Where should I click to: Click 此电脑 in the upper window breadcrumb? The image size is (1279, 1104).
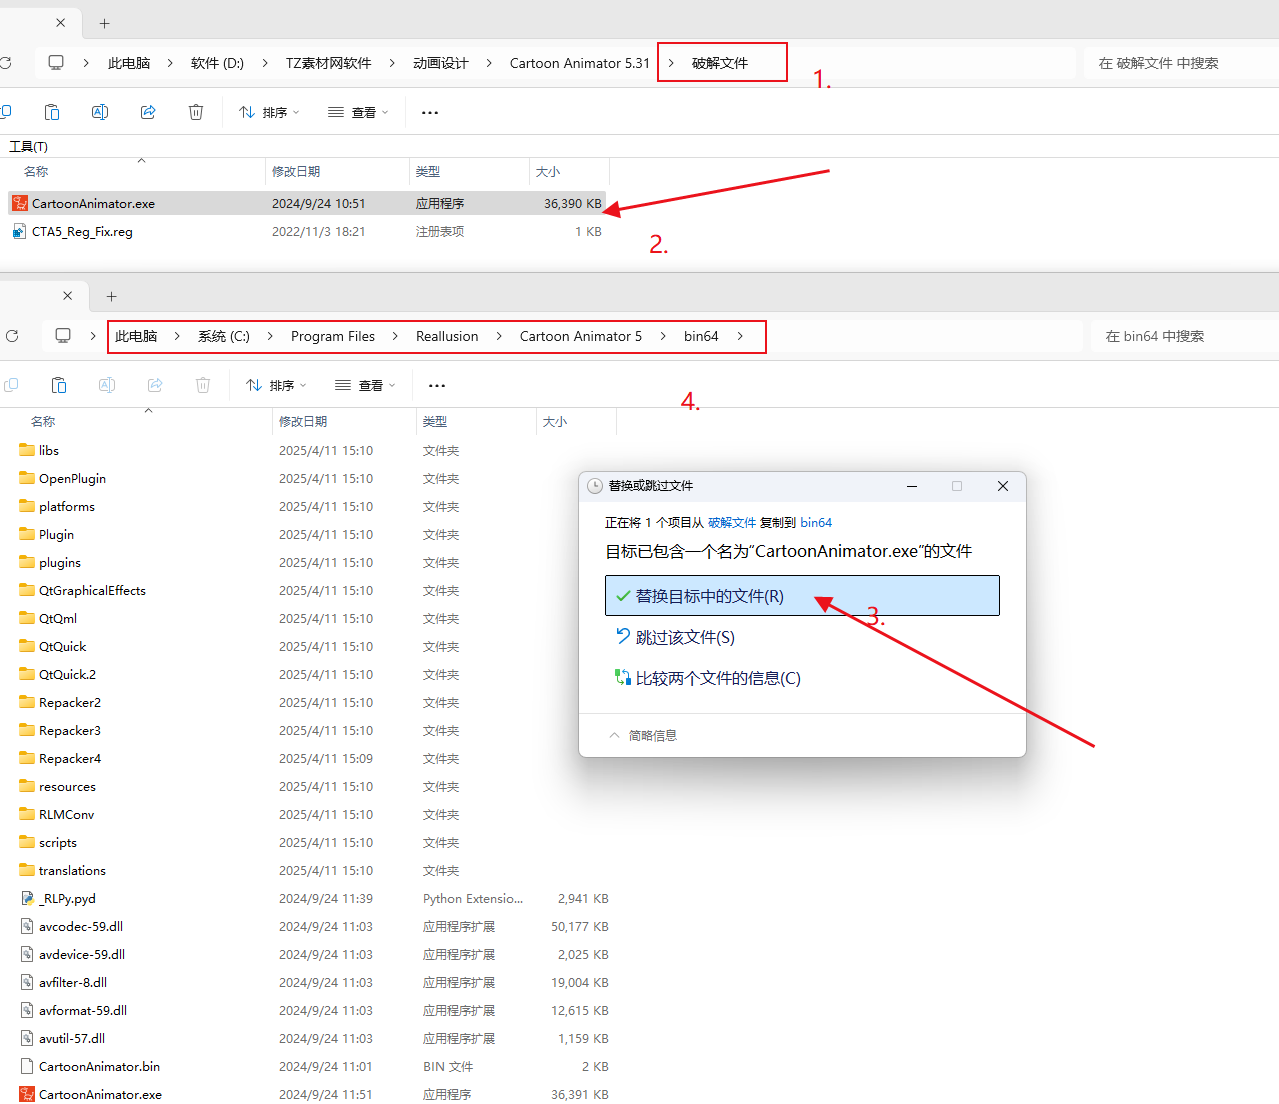click(129, 63)
